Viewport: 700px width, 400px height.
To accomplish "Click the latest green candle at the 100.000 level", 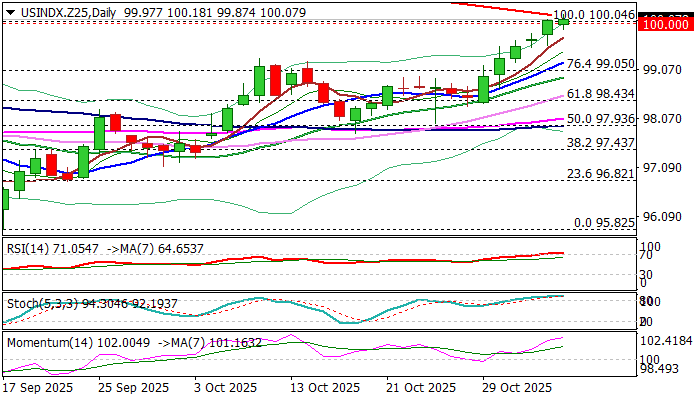I will pyautogui.click(x=563, y=22).
